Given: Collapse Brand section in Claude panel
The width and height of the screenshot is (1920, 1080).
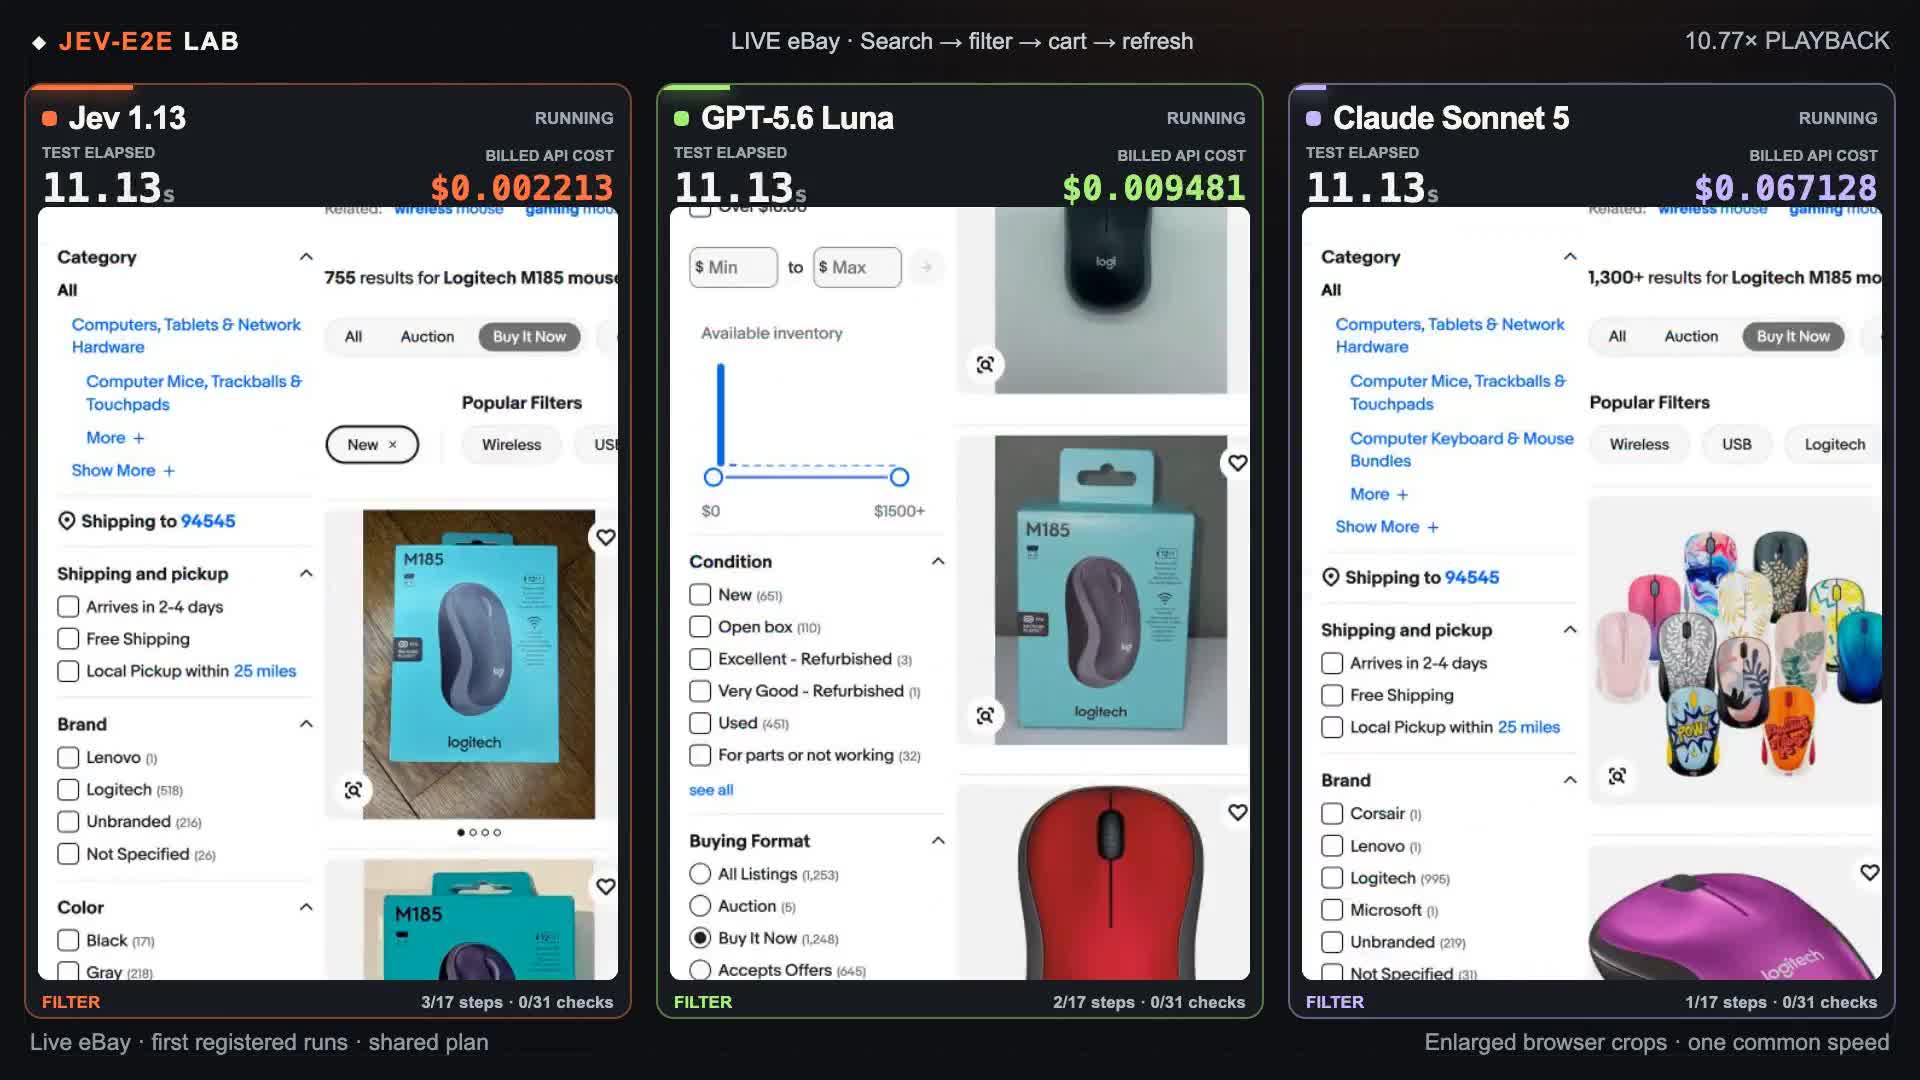Looking at the screenshot, I should pos(1570,779).
